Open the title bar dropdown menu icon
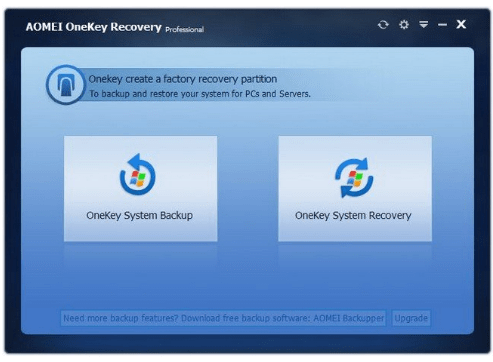Screen dimensions: 493x362 (x=424, y=24)
